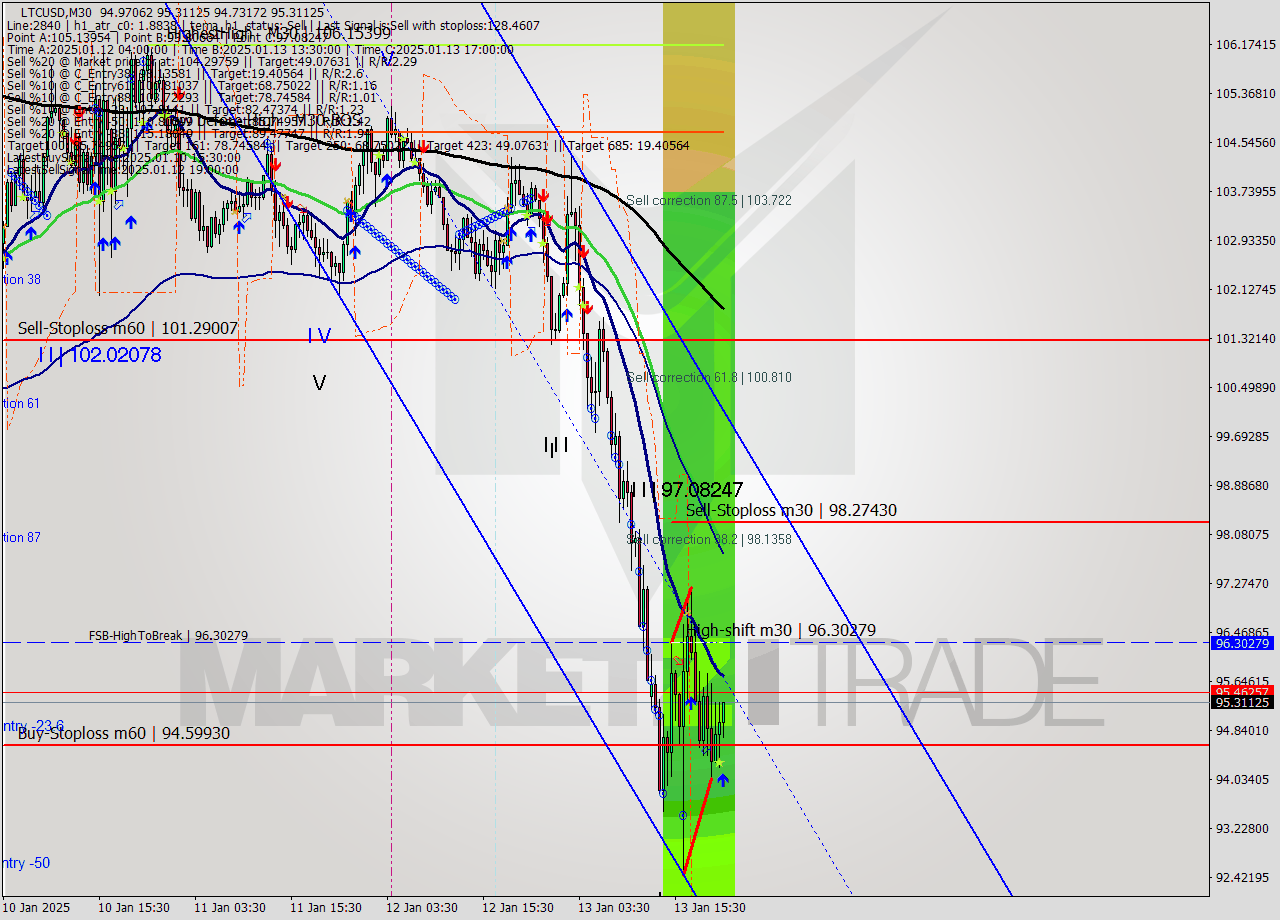Image resolution: width=1280 pixels, height=920 pixels.
Task: Select the 'Sell correction 87.5 | 103.722' label
Action: coord(709,200)
